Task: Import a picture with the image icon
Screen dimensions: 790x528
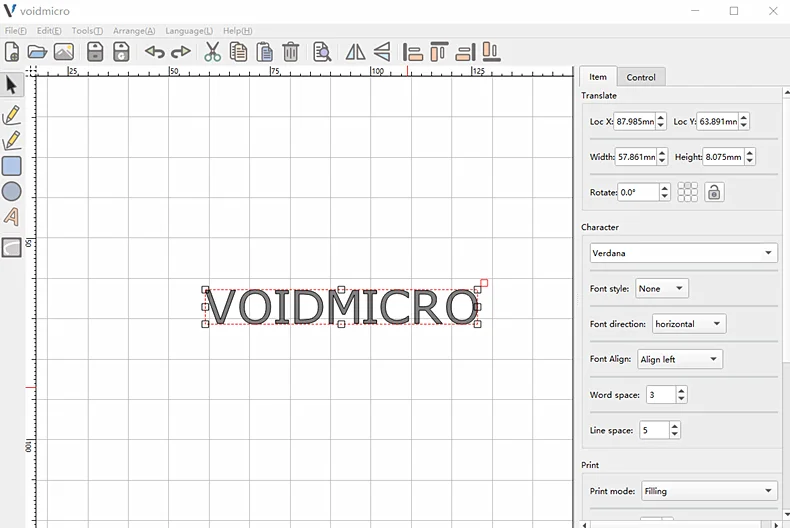Action: (64, 52)
